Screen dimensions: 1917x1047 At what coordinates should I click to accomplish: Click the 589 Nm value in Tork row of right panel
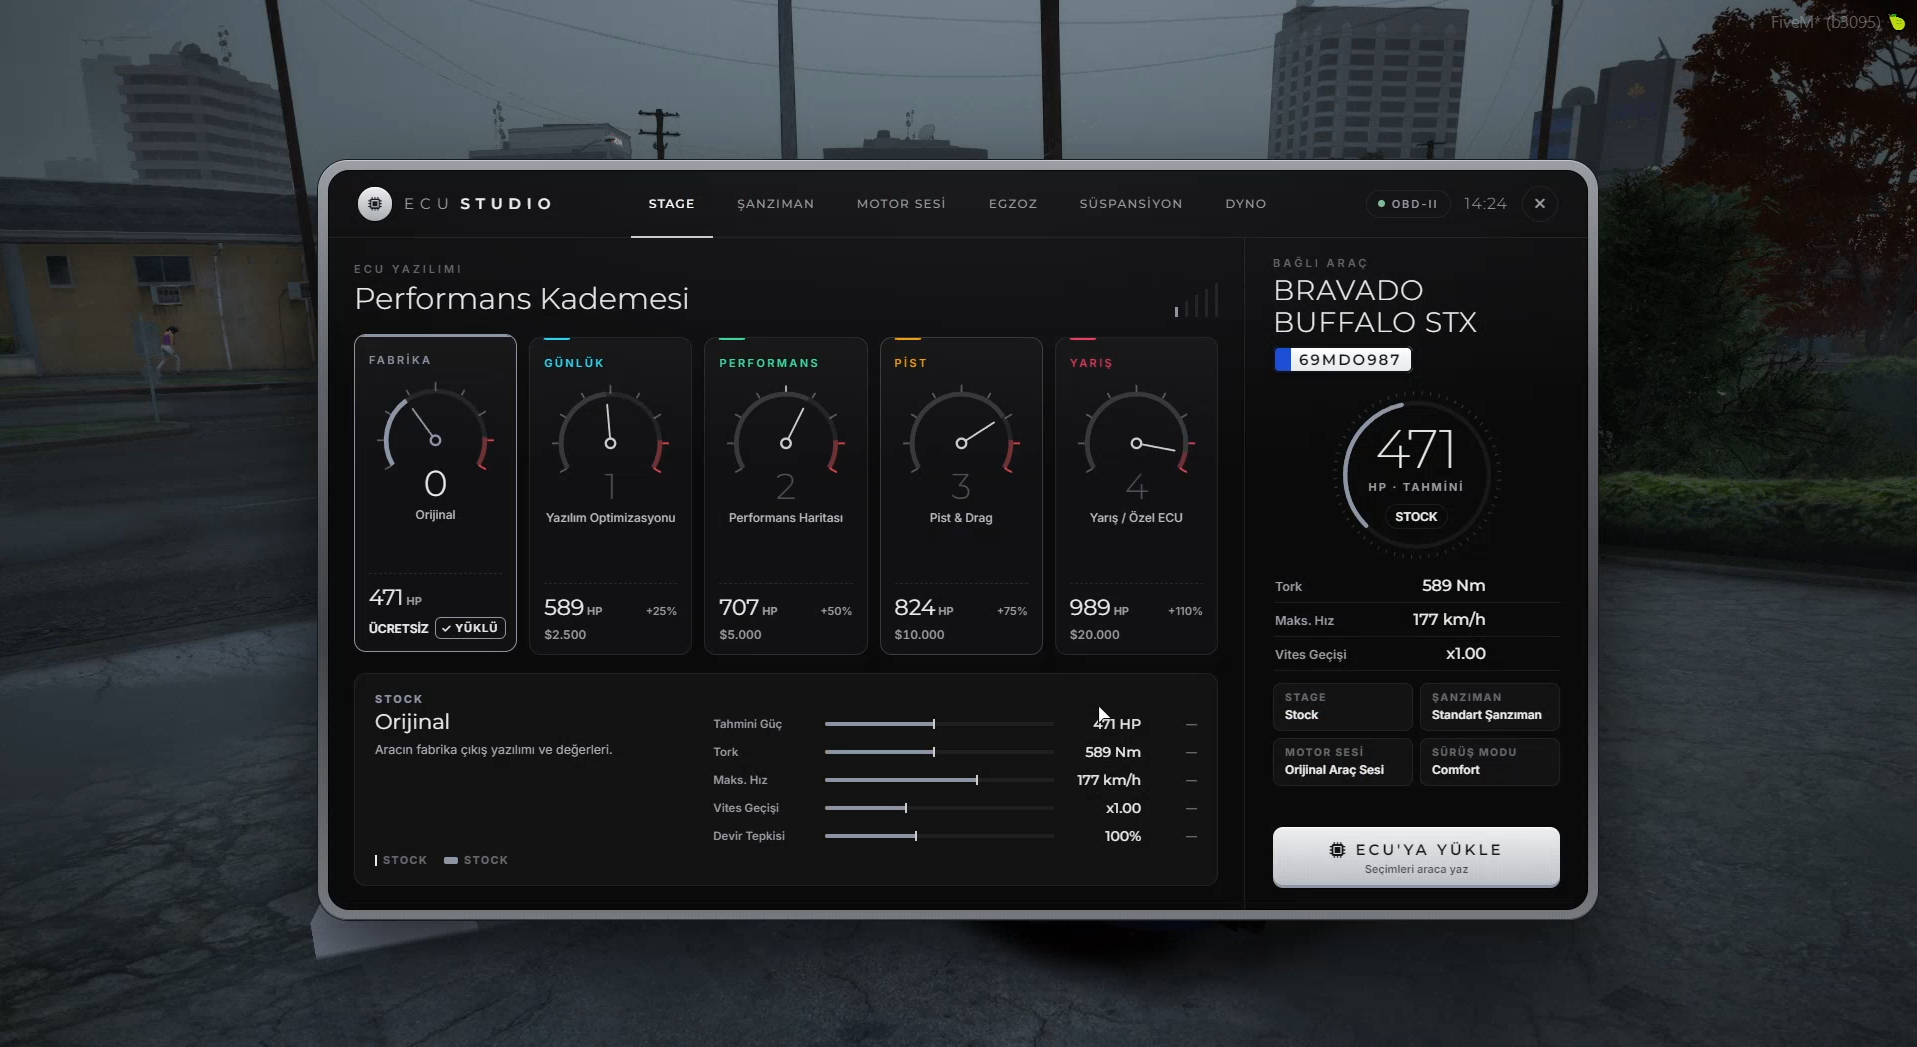(1453, 586)
